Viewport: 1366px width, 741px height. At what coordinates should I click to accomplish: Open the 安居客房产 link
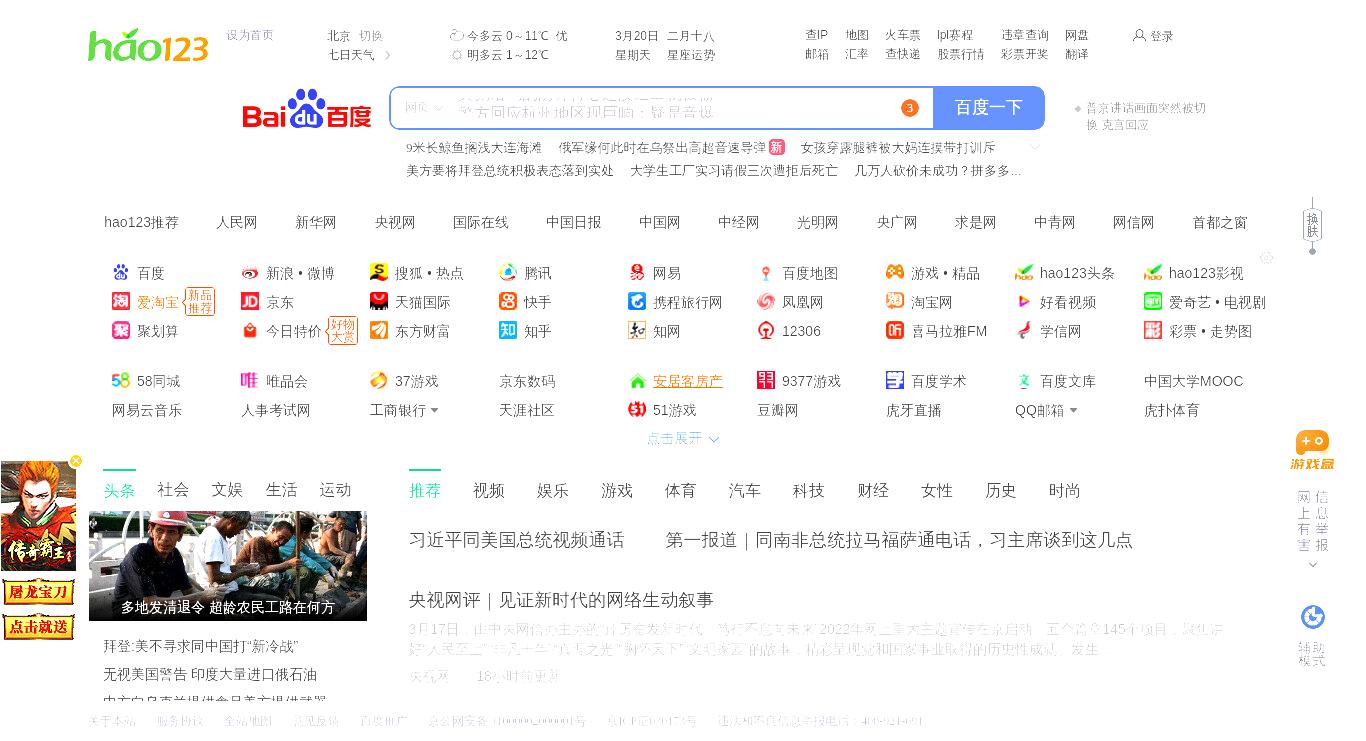688,381
